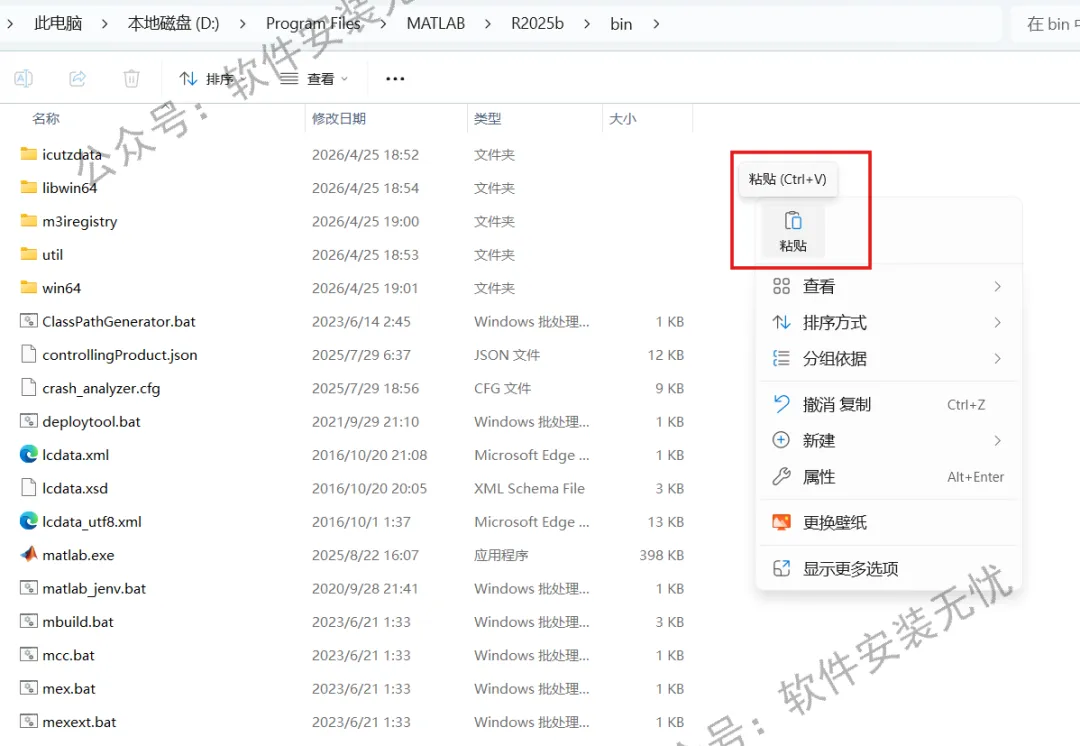This screenshot has width=1080, height=746.
Task: Expand chevron after R2025b in address bar
Action: 586,24
